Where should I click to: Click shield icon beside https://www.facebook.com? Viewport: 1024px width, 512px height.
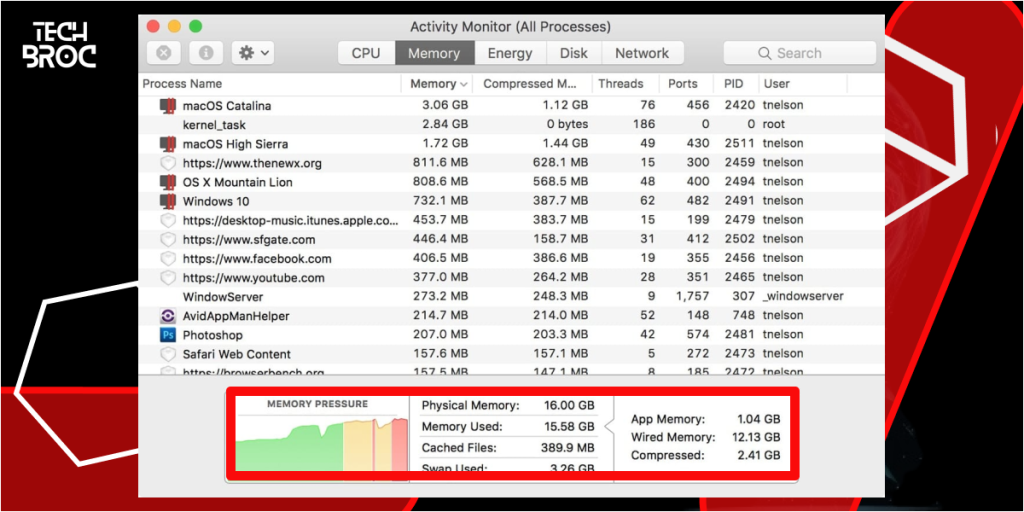(168, 259)
